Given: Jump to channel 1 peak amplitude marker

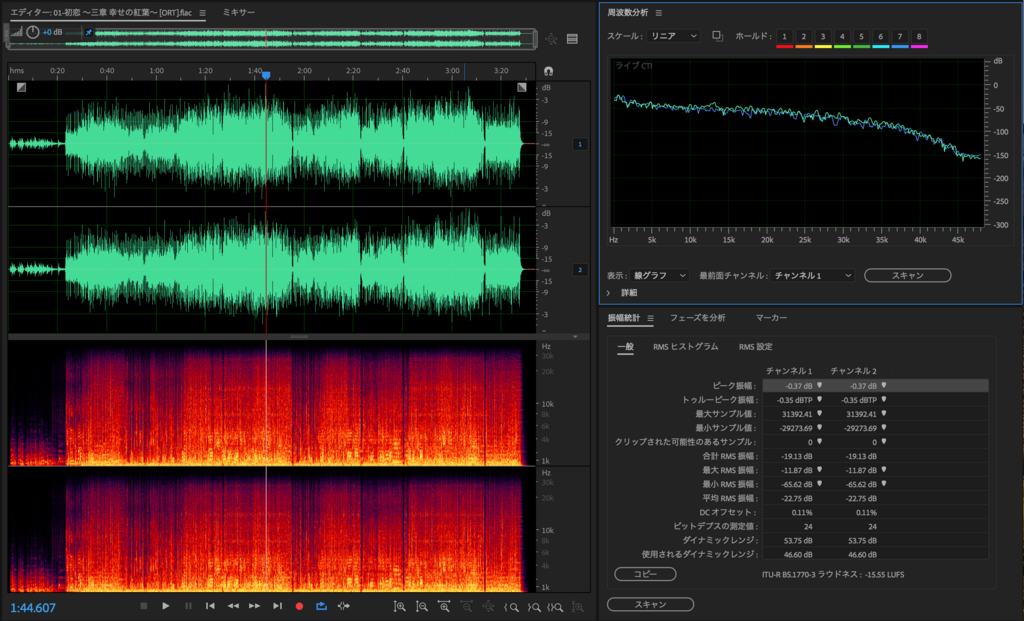Looking at the screenshot, I should [820, 385].
